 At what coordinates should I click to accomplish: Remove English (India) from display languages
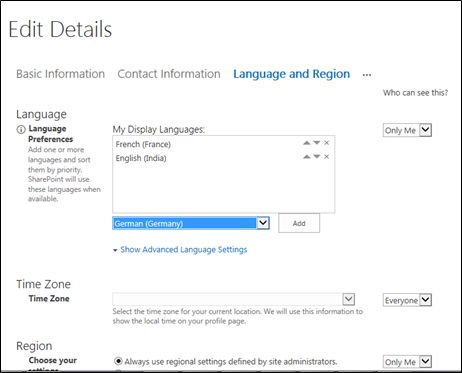click(327, 157)
